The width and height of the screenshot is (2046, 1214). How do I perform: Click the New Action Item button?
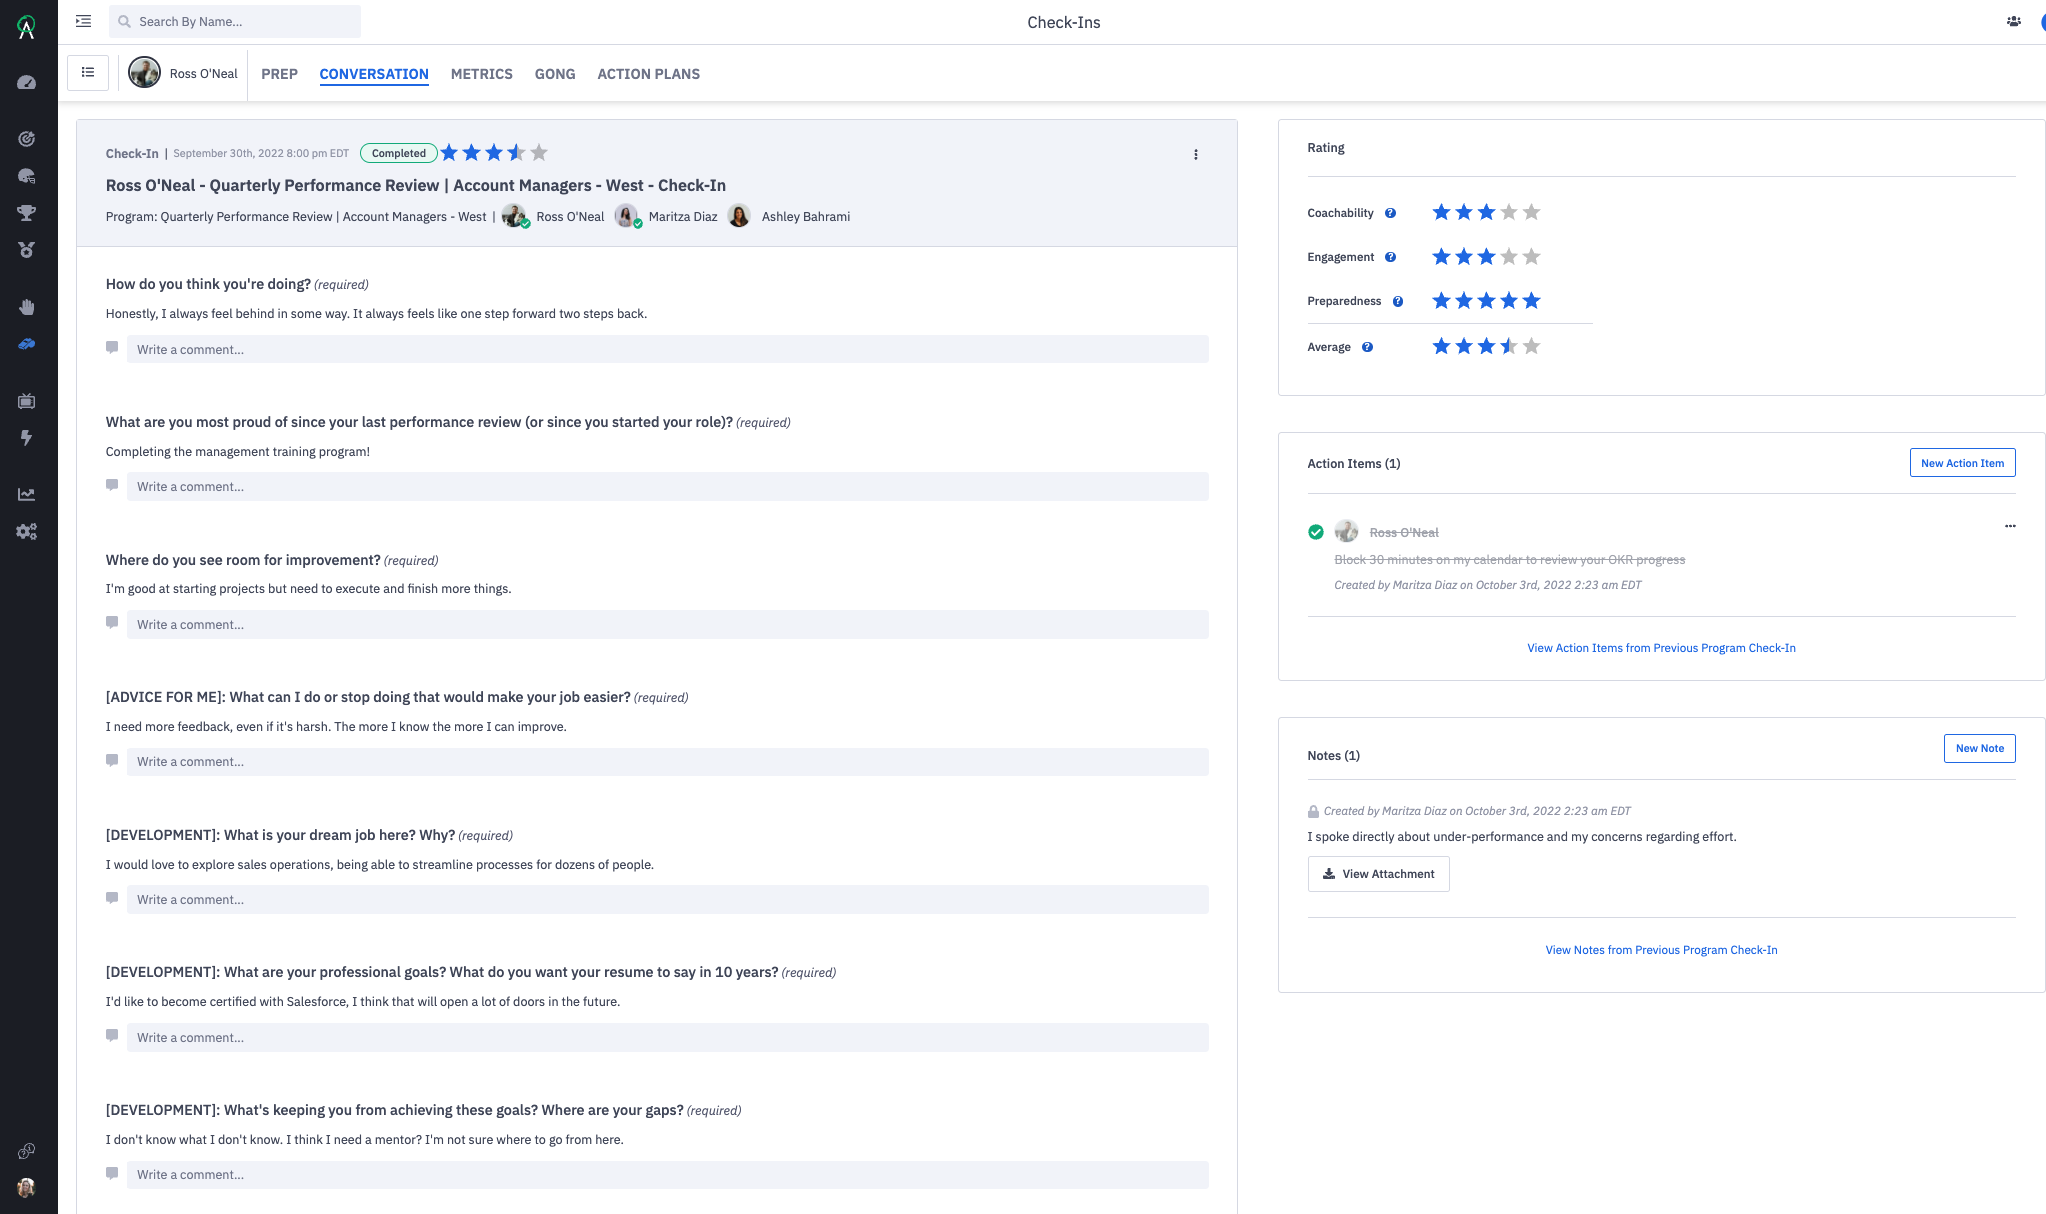click(x=1961, y=462)
